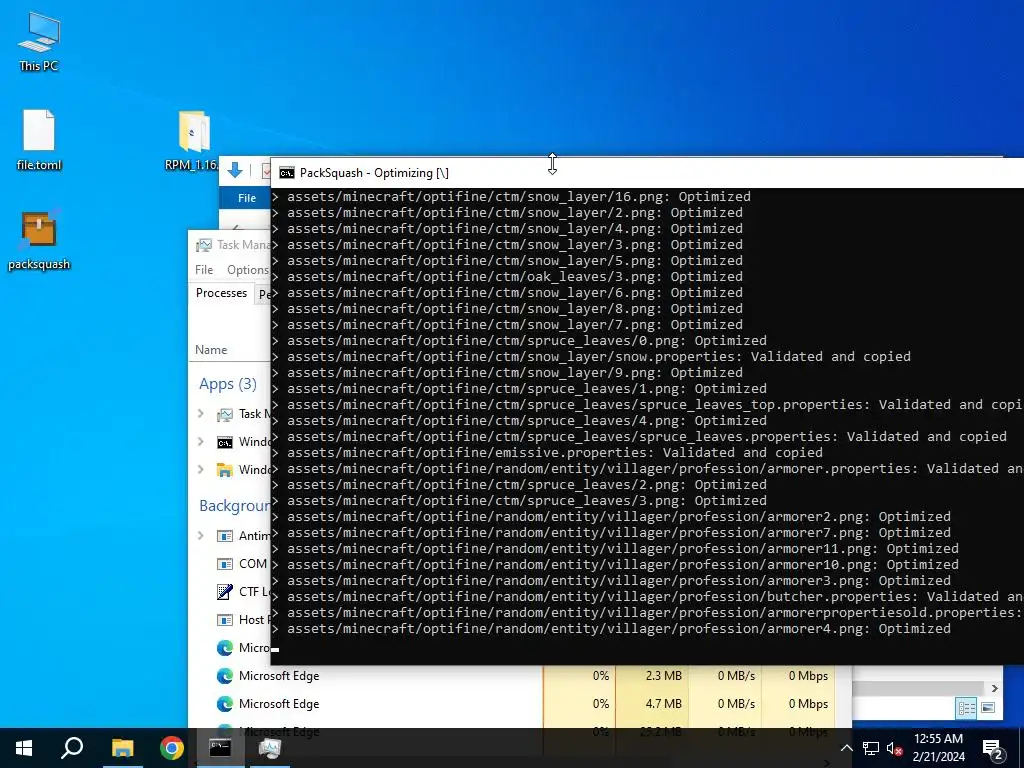Expand the Task Manager app row
Image resolution: width=1024 pixels, height=768 pixels.
pos(200,413)
